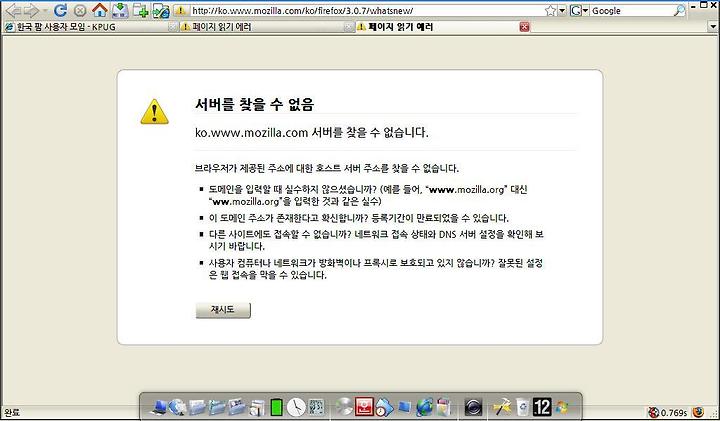720x421 pixels.
Task: Click the URL address field
Action: click(366, 11)
